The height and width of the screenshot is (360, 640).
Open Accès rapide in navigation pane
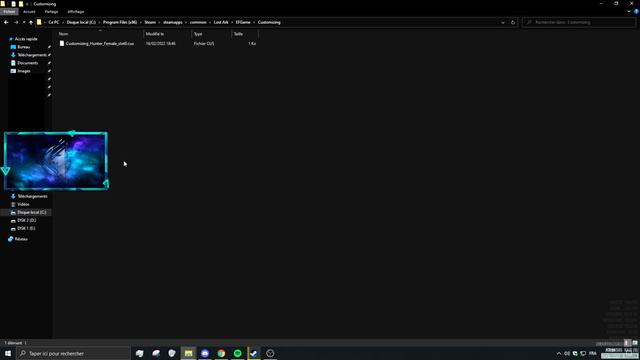pos(26,39)
